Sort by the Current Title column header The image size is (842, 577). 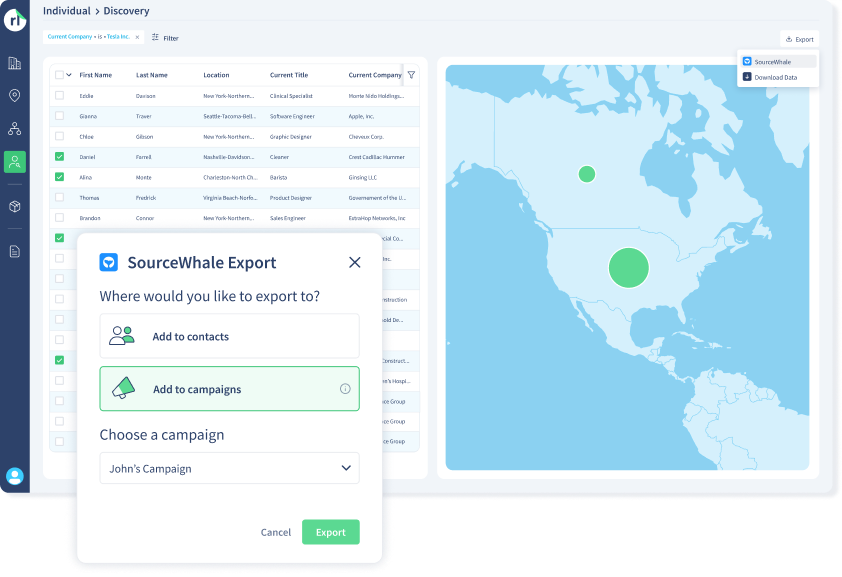pos(289,75)
